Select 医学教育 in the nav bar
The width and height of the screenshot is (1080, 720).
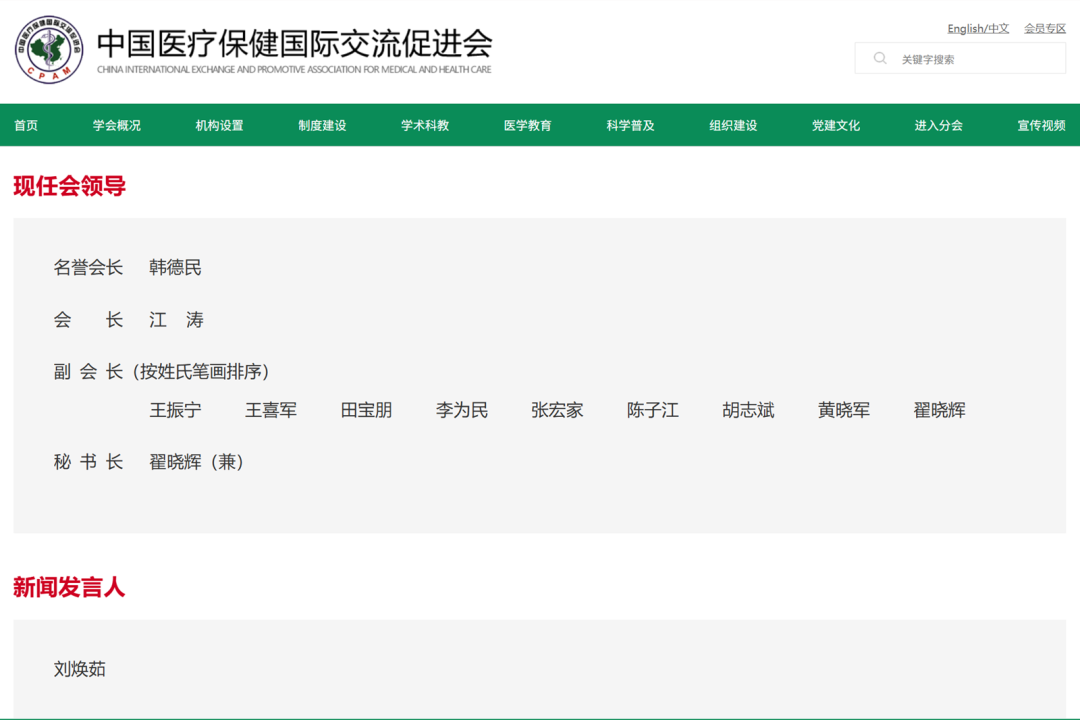click(x=527, y=125)
